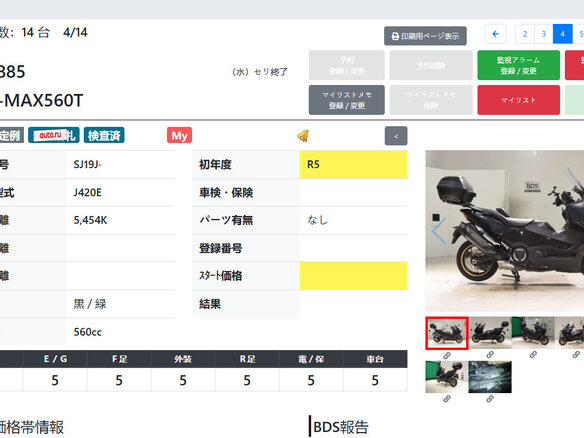
Task: Go to previous page with left arrow
Action: (495, 34)
